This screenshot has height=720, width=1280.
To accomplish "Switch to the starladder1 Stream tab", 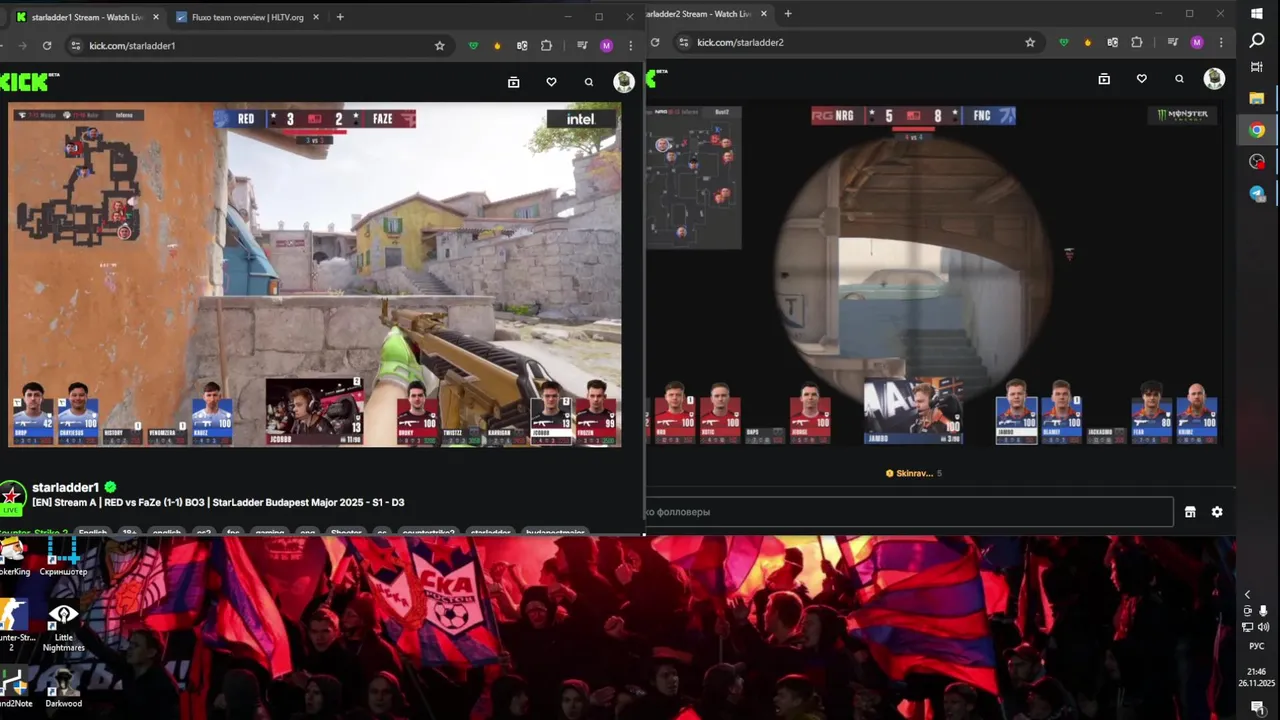I will point(85,17).
